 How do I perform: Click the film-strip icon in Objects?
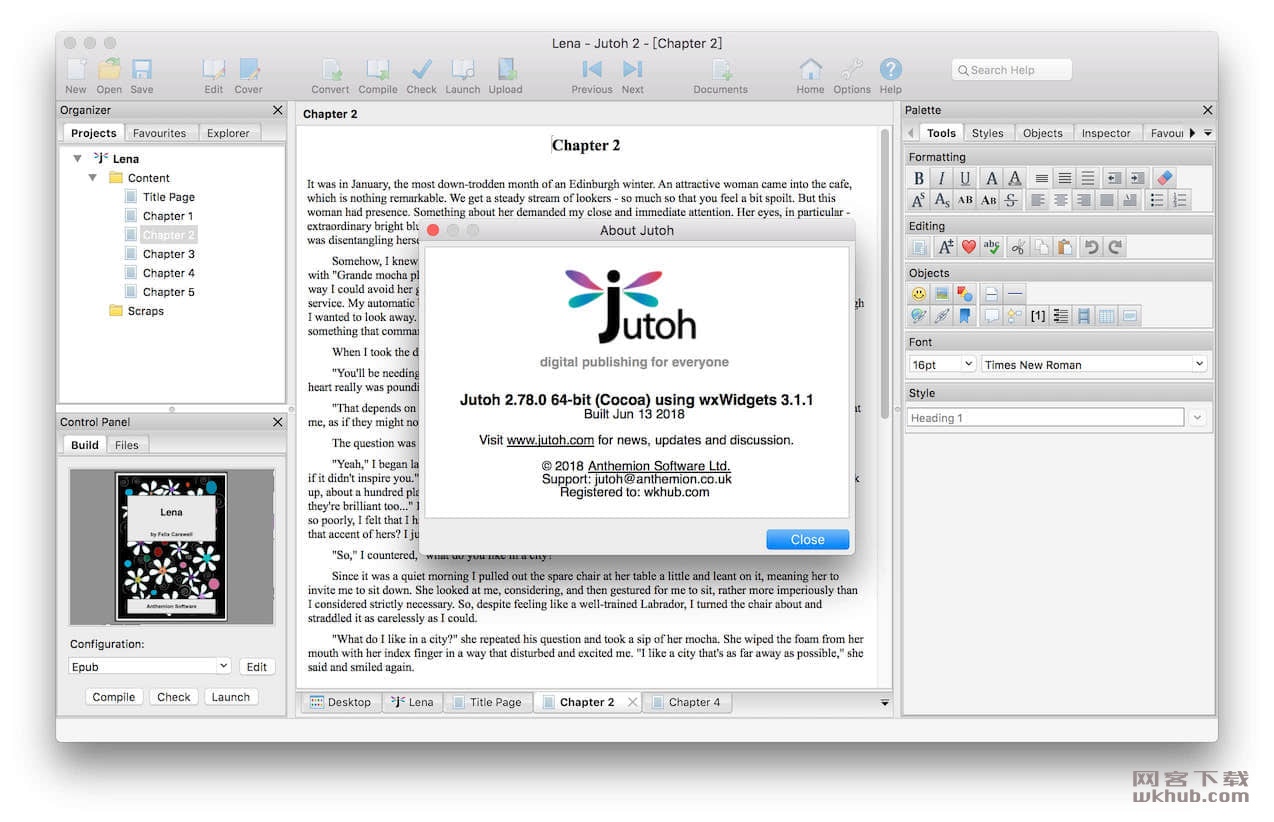pos(1083,316)
